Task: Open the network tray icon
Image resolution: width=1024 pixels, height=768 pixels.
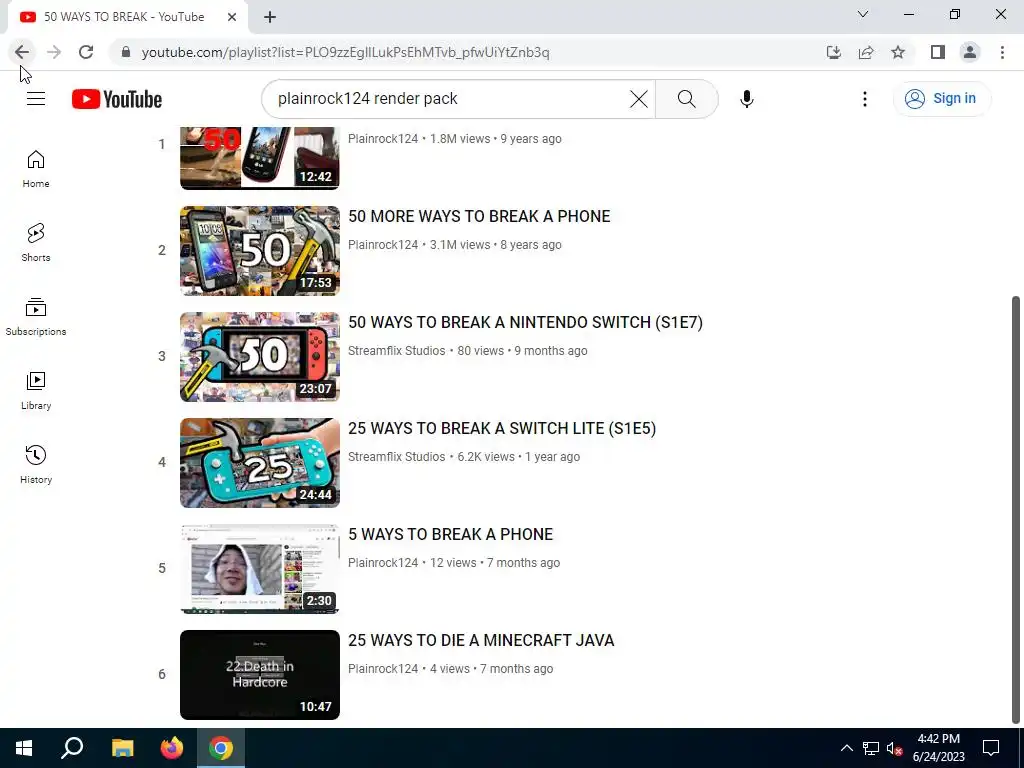Action: point(871,748)
